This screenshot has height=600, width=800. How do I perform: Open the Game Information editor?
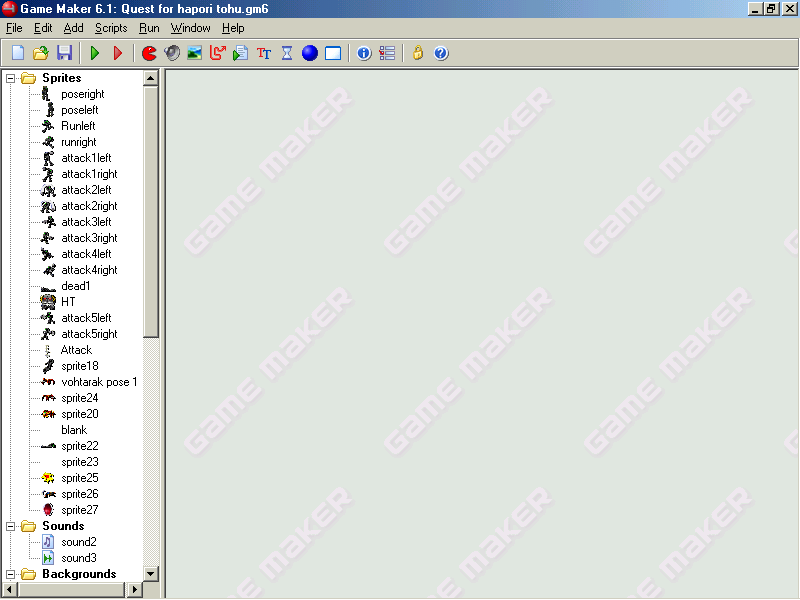point(363,53)
